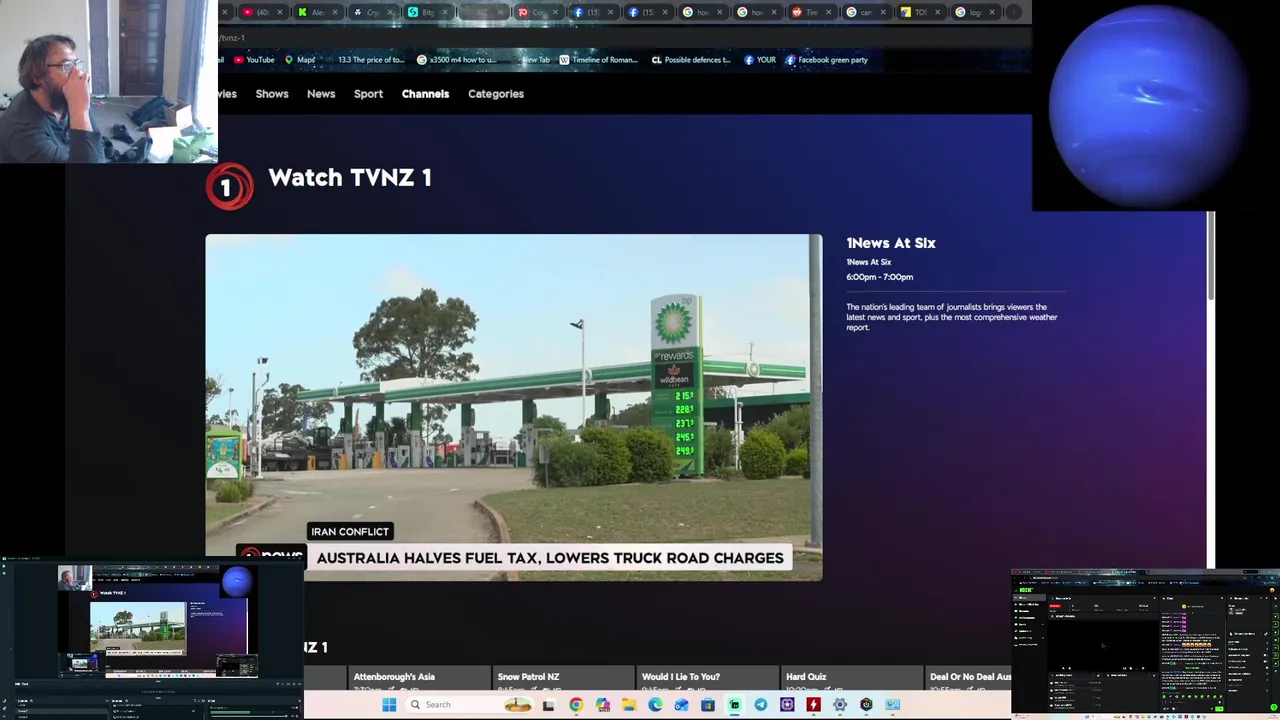Close the Kick 'Ale' browser tab

point(335,12)
